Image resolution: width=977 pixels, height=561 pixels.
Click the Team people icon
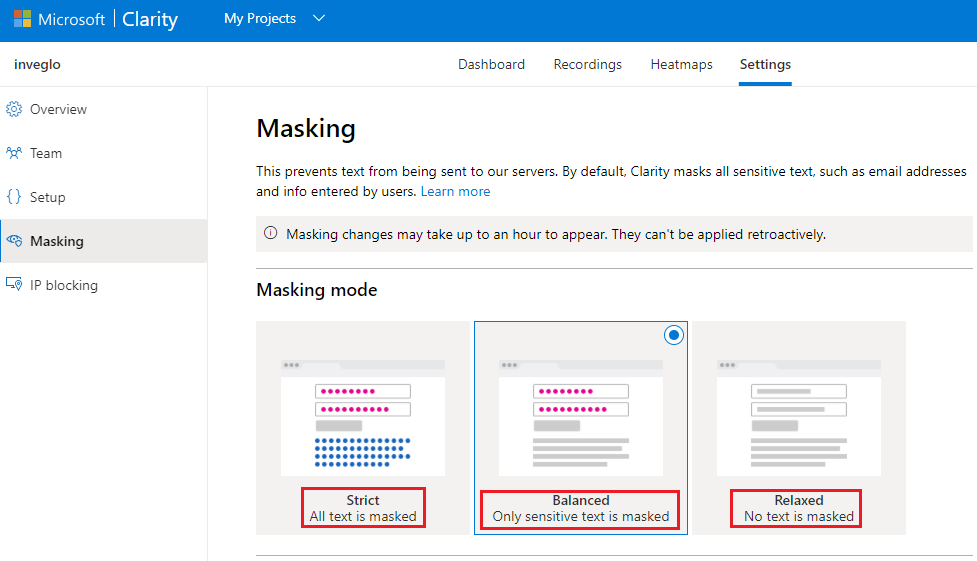pos(14,153)
